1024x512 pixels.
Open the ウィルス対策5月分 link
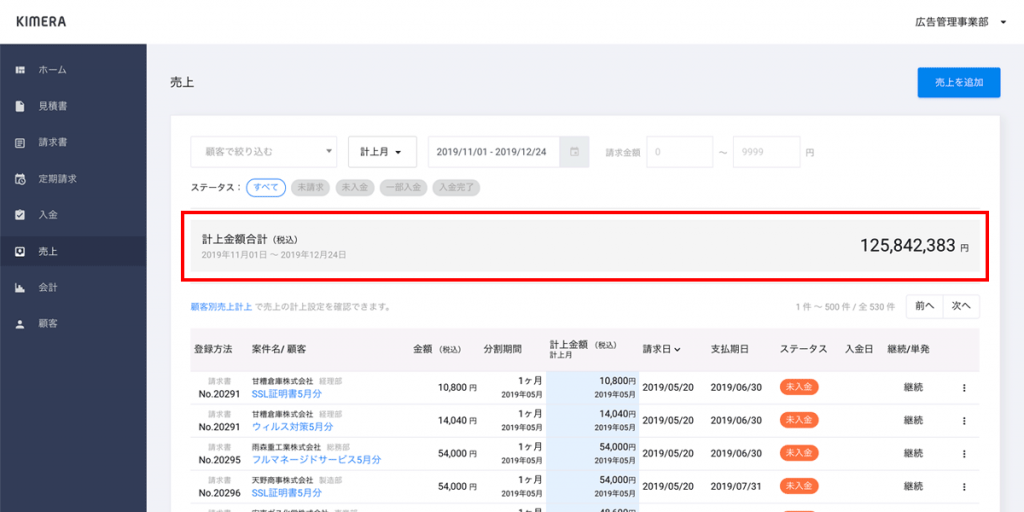(293, 426)
